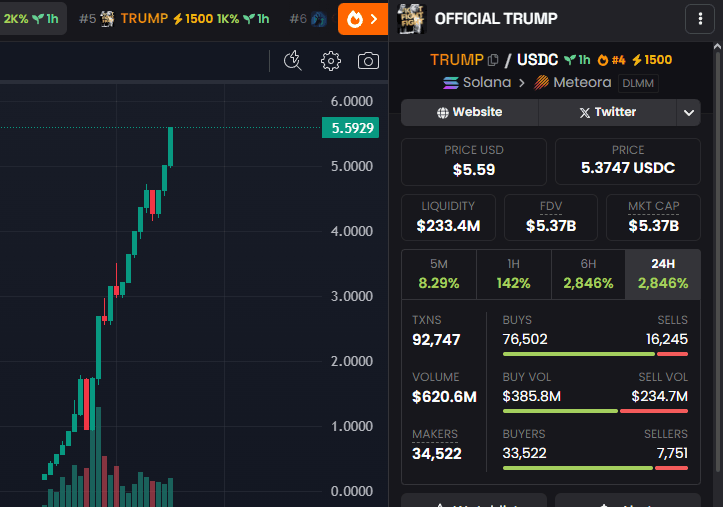
Task: Click the LIQUIDITY $233.4M box
Action: point(448,218)
